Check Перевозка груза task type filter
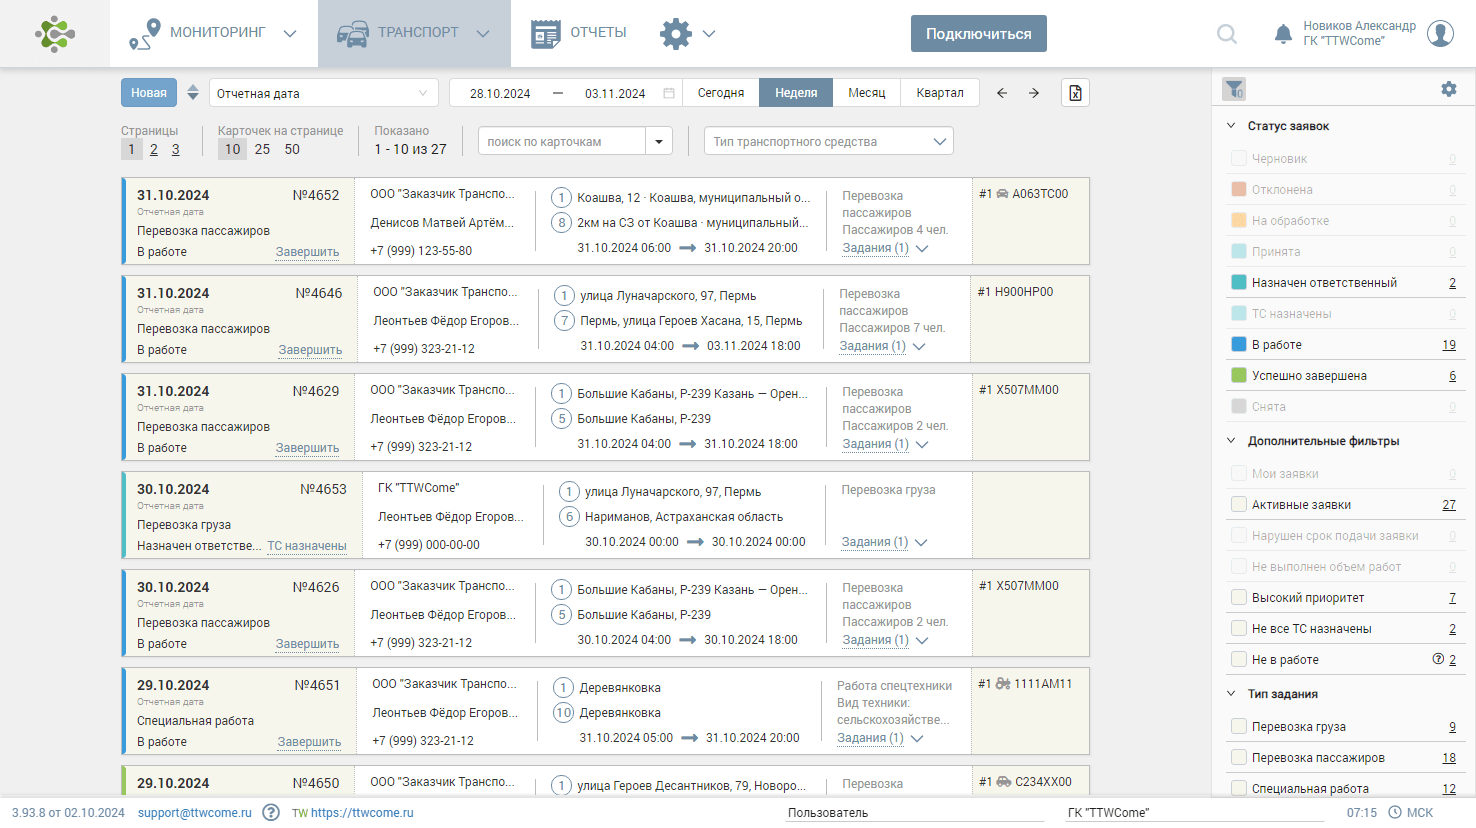 [x=1238, y=727]
